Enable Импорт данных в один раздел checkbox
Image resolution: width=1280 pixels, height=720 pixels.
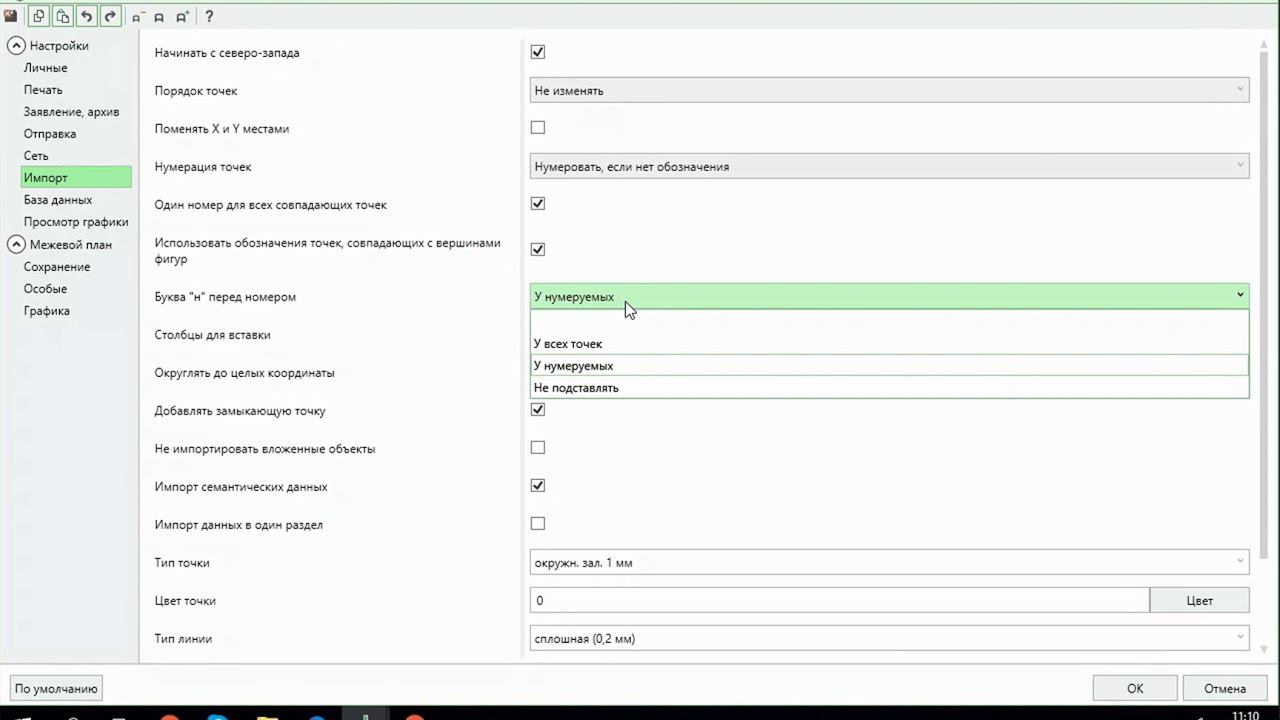[538, 524]
